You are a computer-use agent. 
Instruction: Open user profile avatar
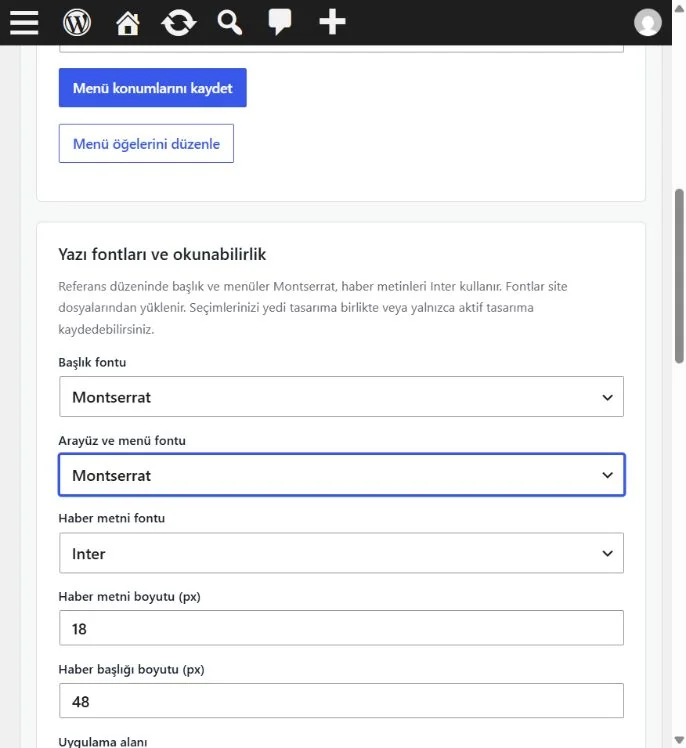647,22
